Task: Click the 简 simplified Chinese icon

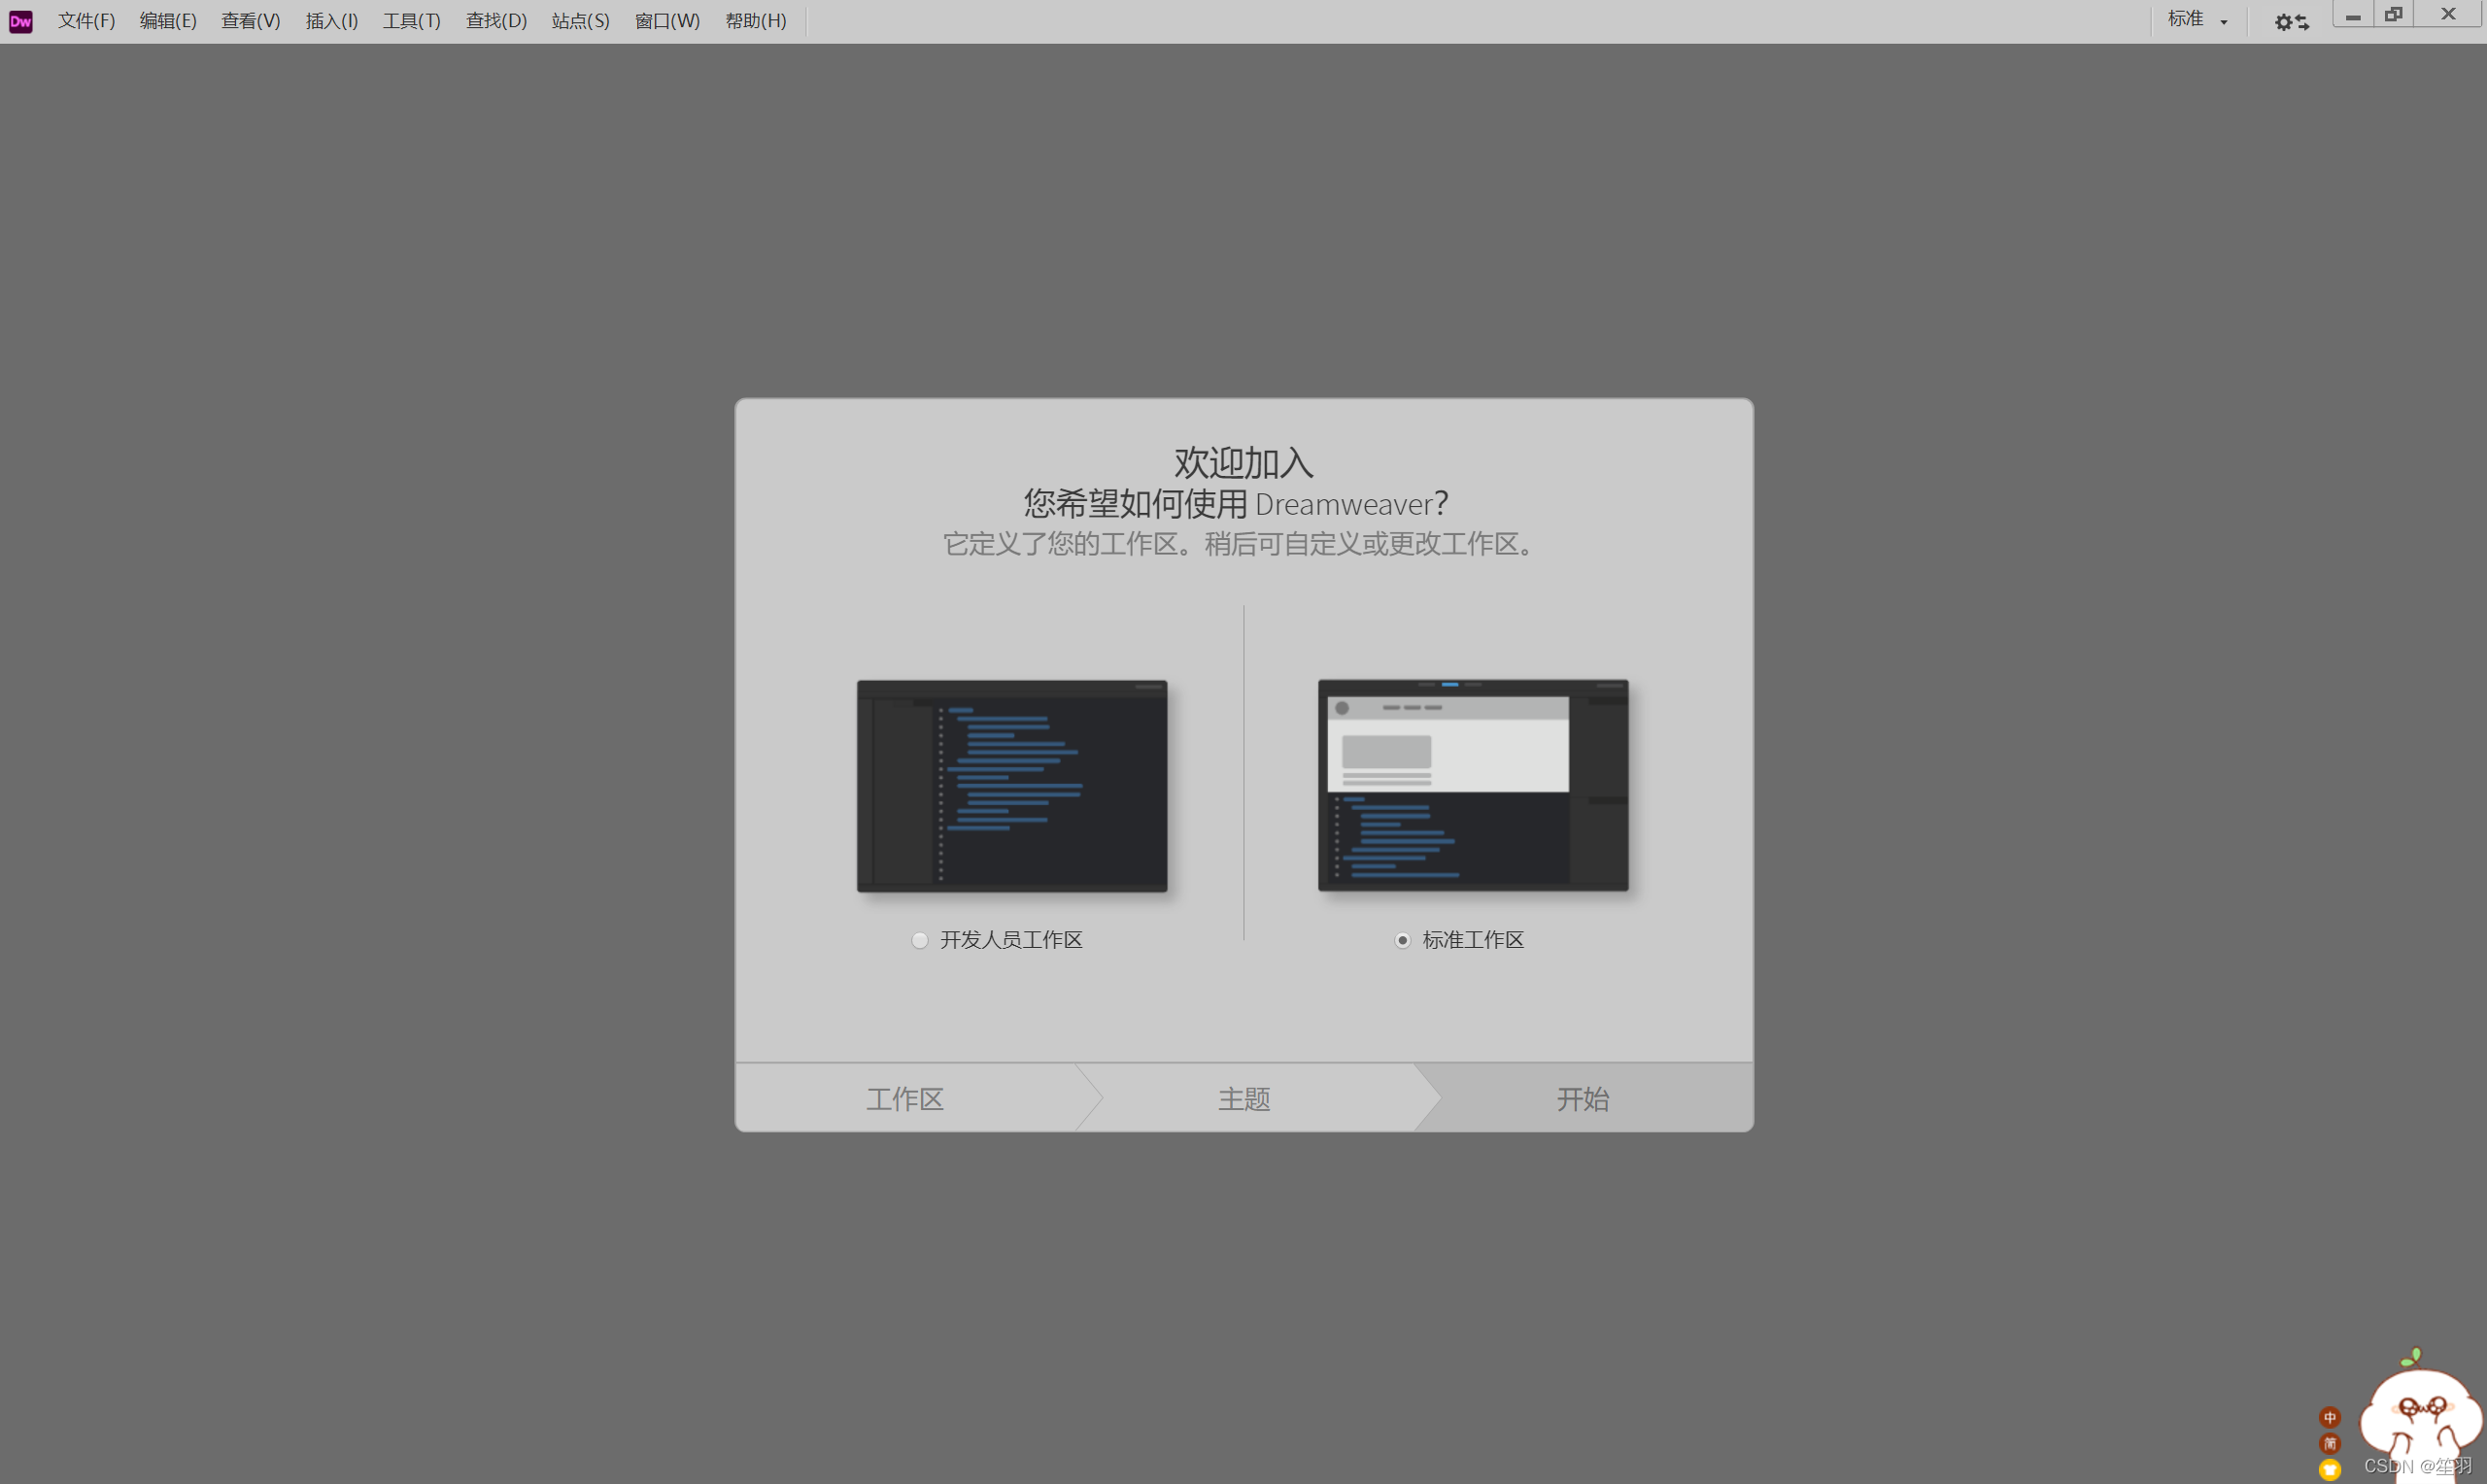Action: (x=2329, y=1443)
